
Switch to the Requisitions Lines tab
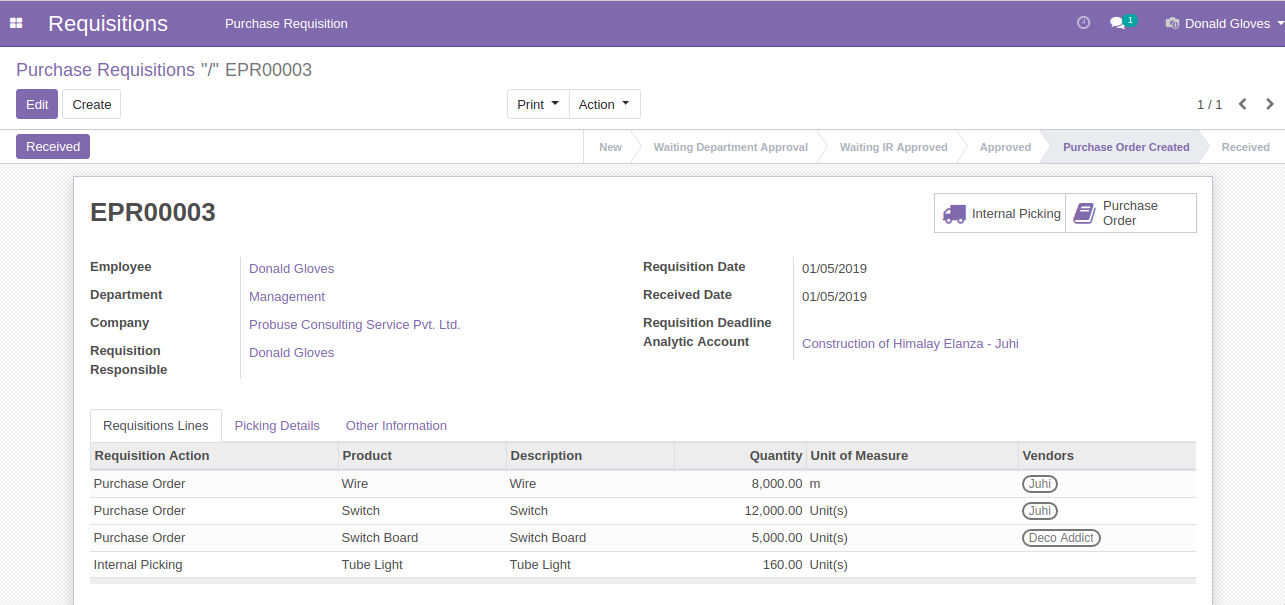(156, 425)
